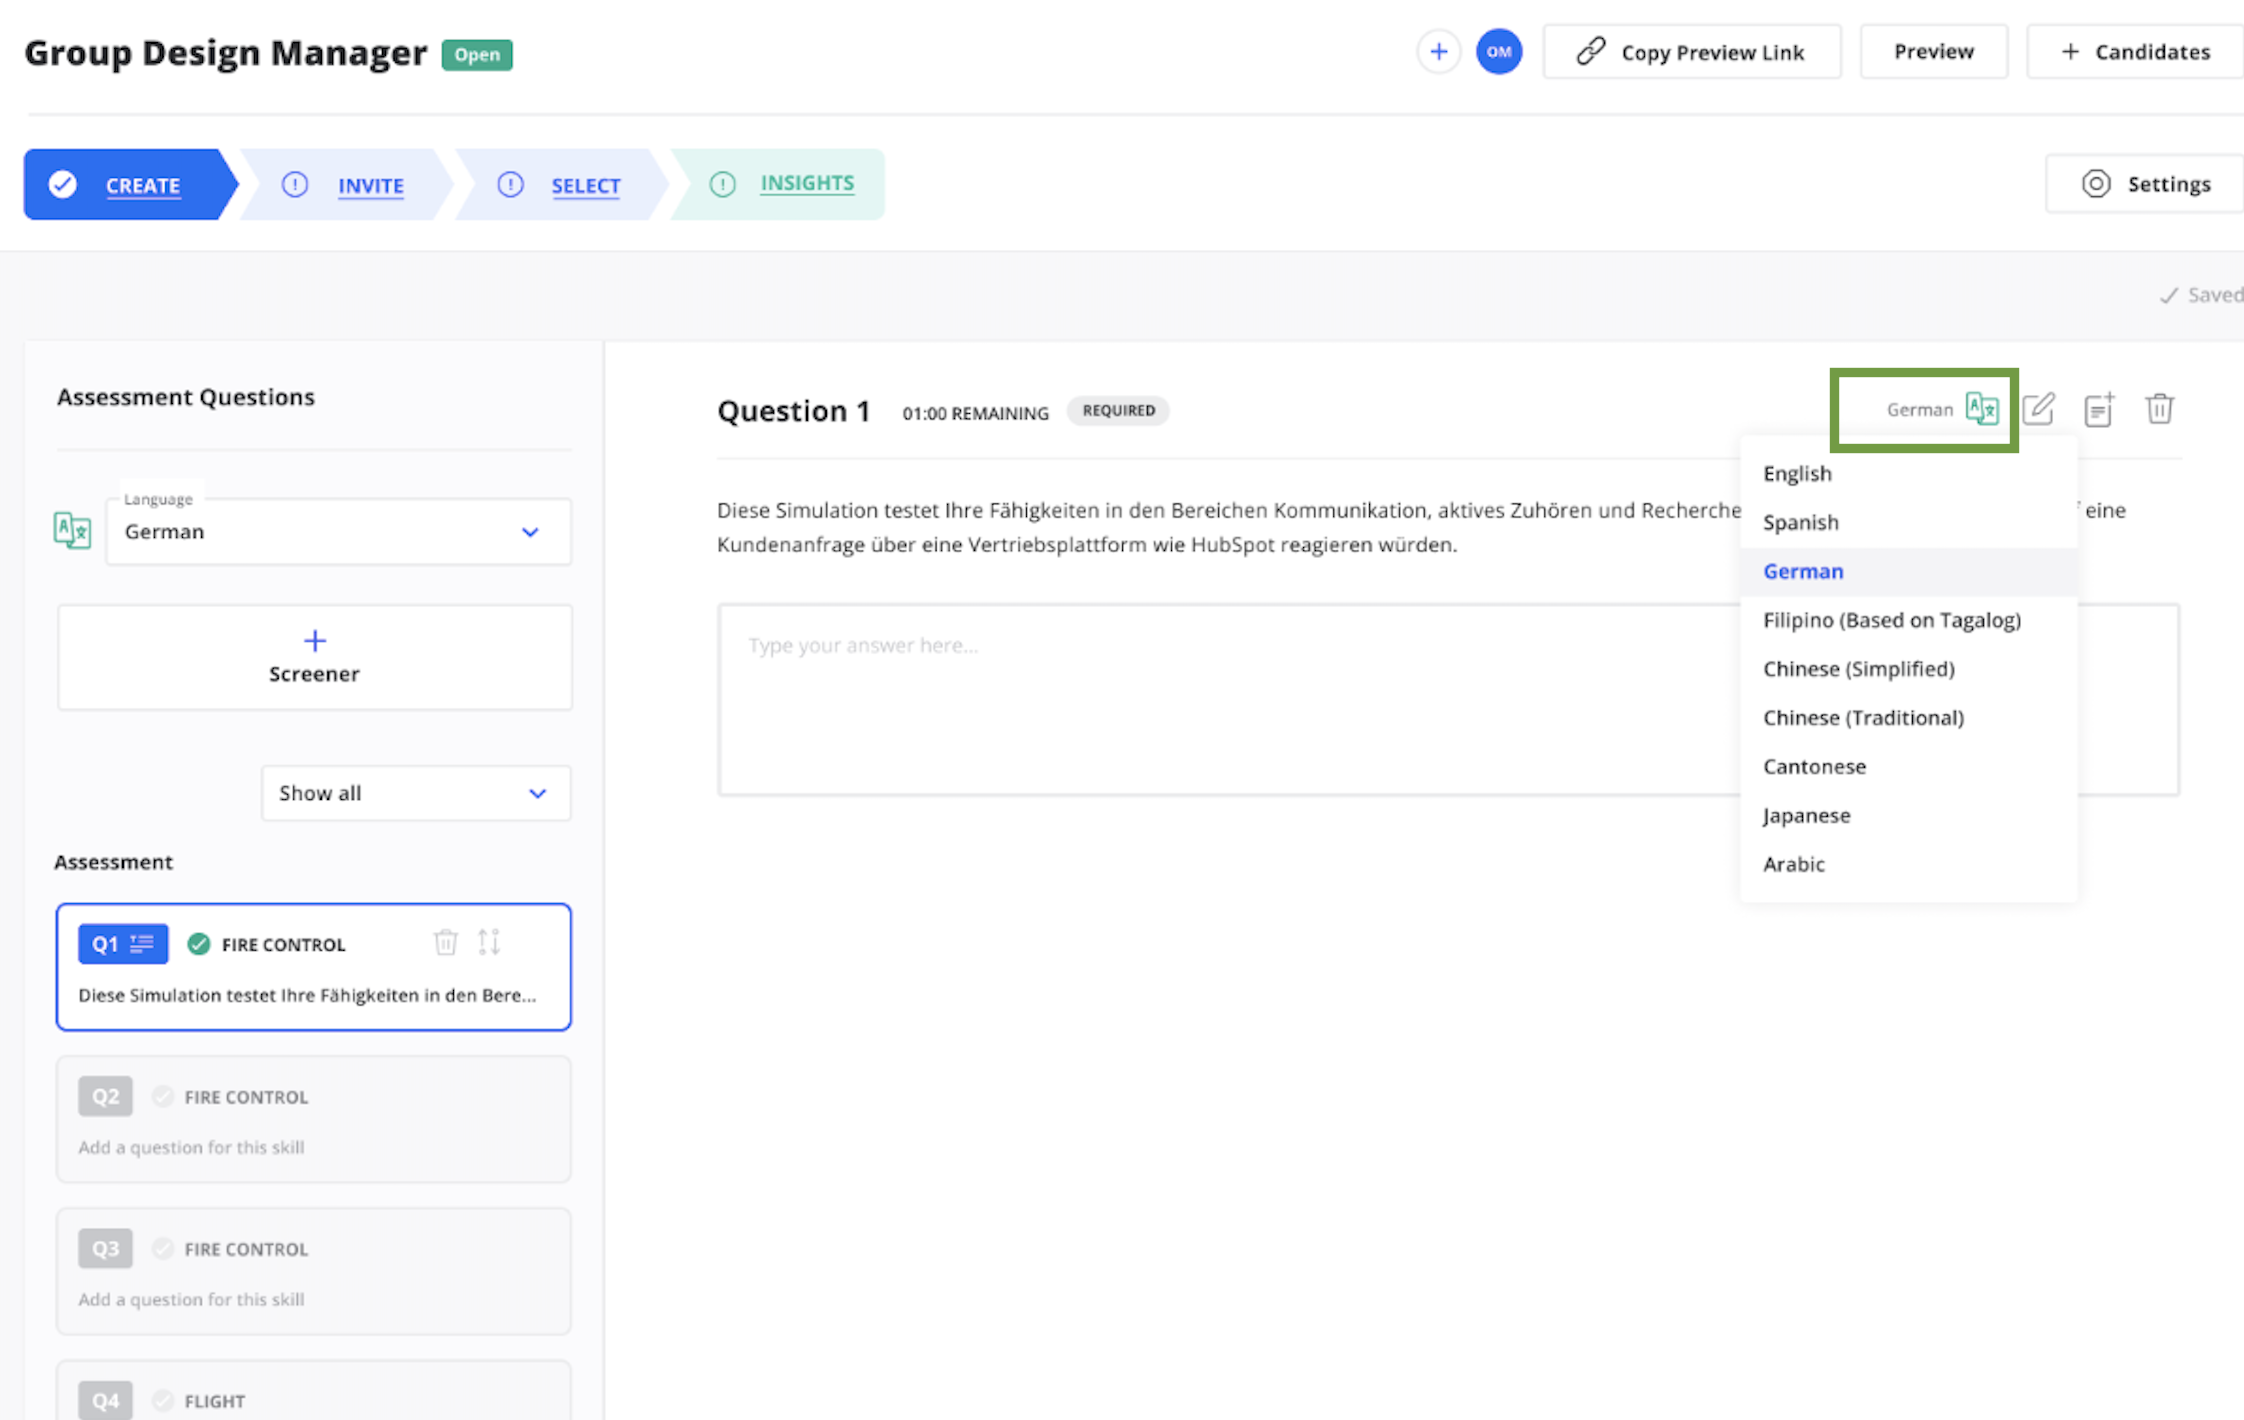Choose Spanish in the language menu
The image size is (2244, 1420).
pyautogui.click(x=1800, y=522)
